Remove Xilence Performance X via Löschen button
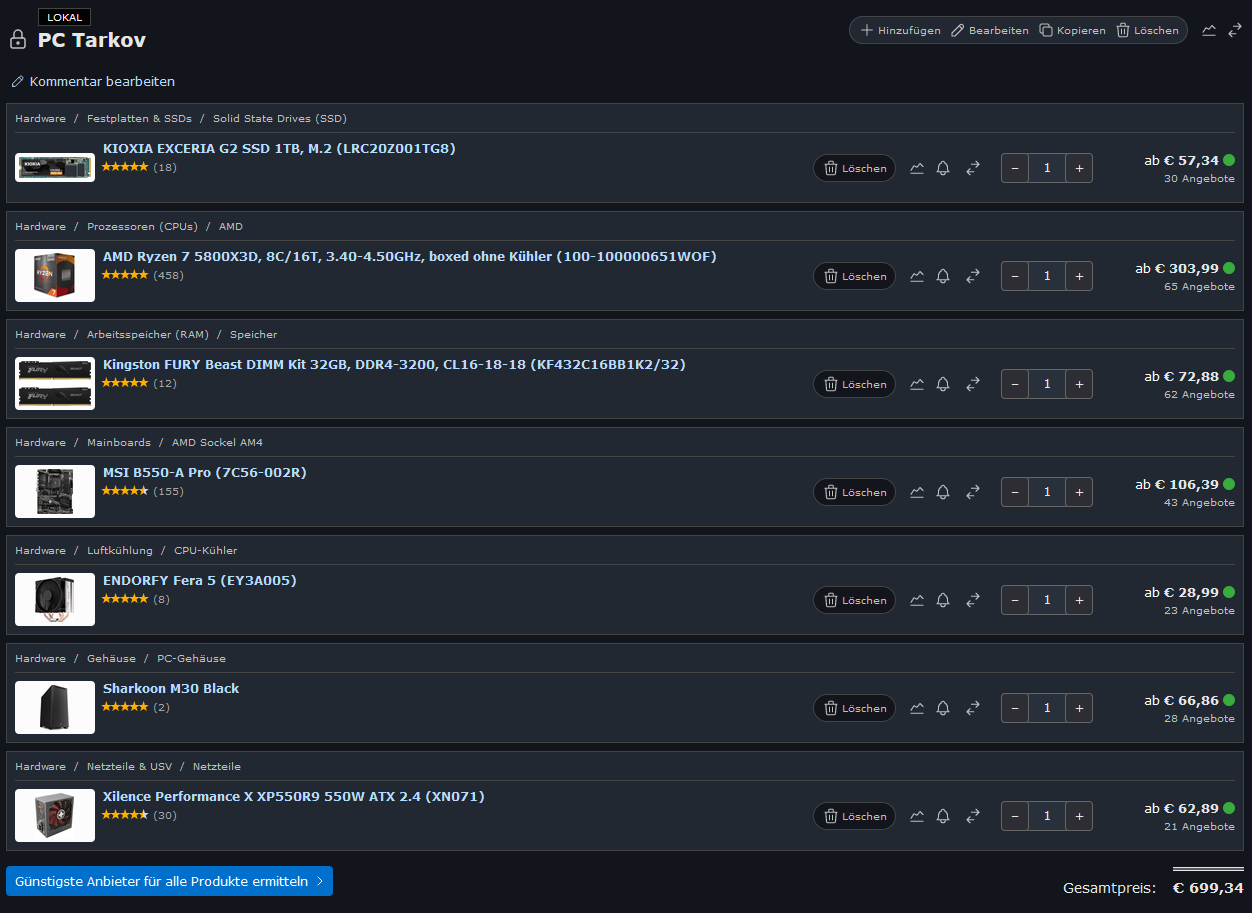Viewport: 1252px width, 913px height. [854, 816]
